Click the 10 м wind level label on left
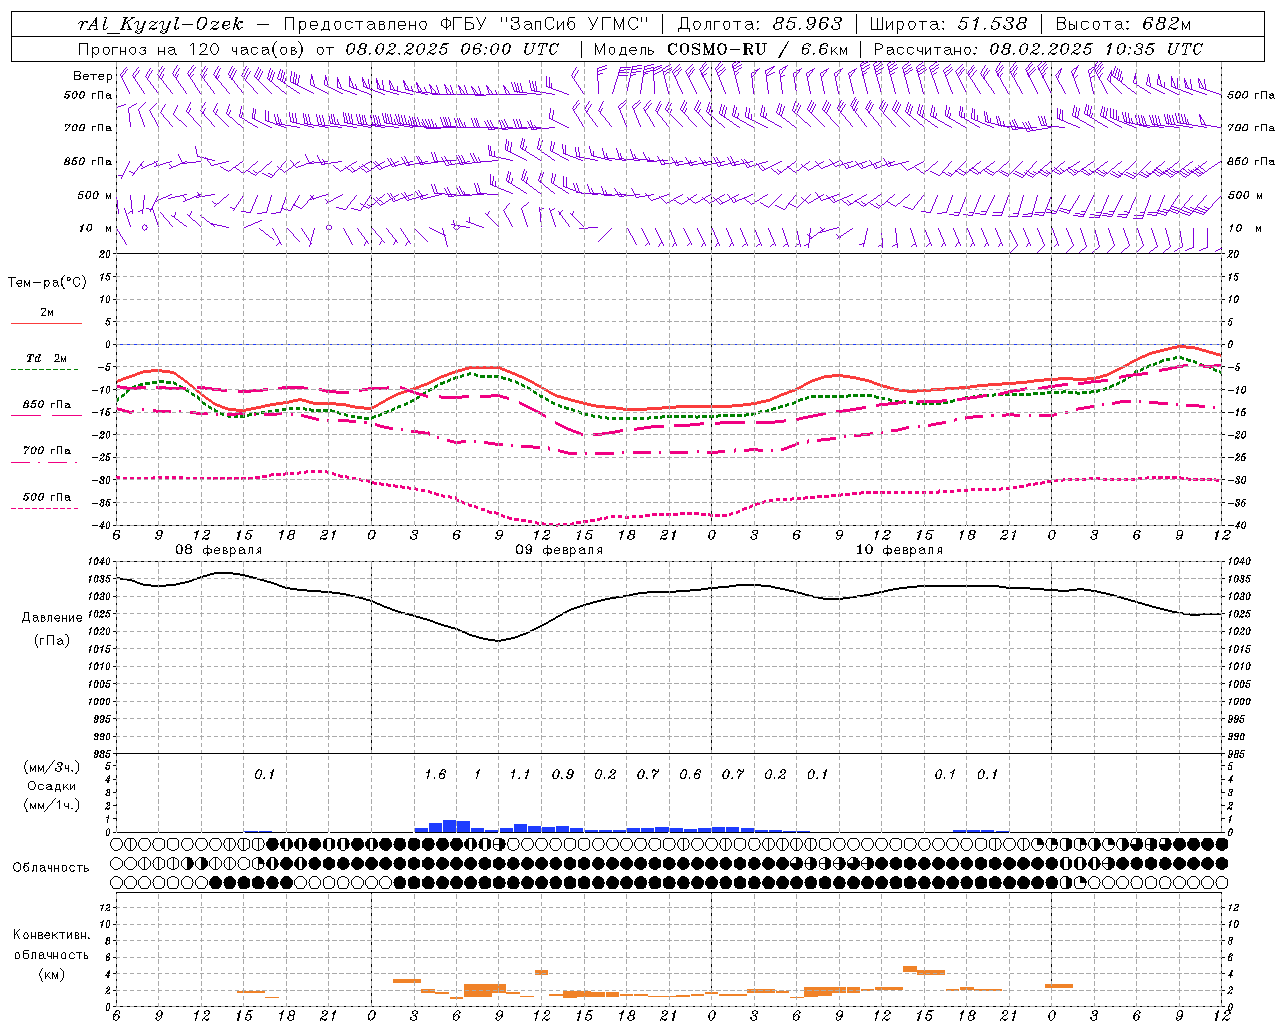 [95, 229]
